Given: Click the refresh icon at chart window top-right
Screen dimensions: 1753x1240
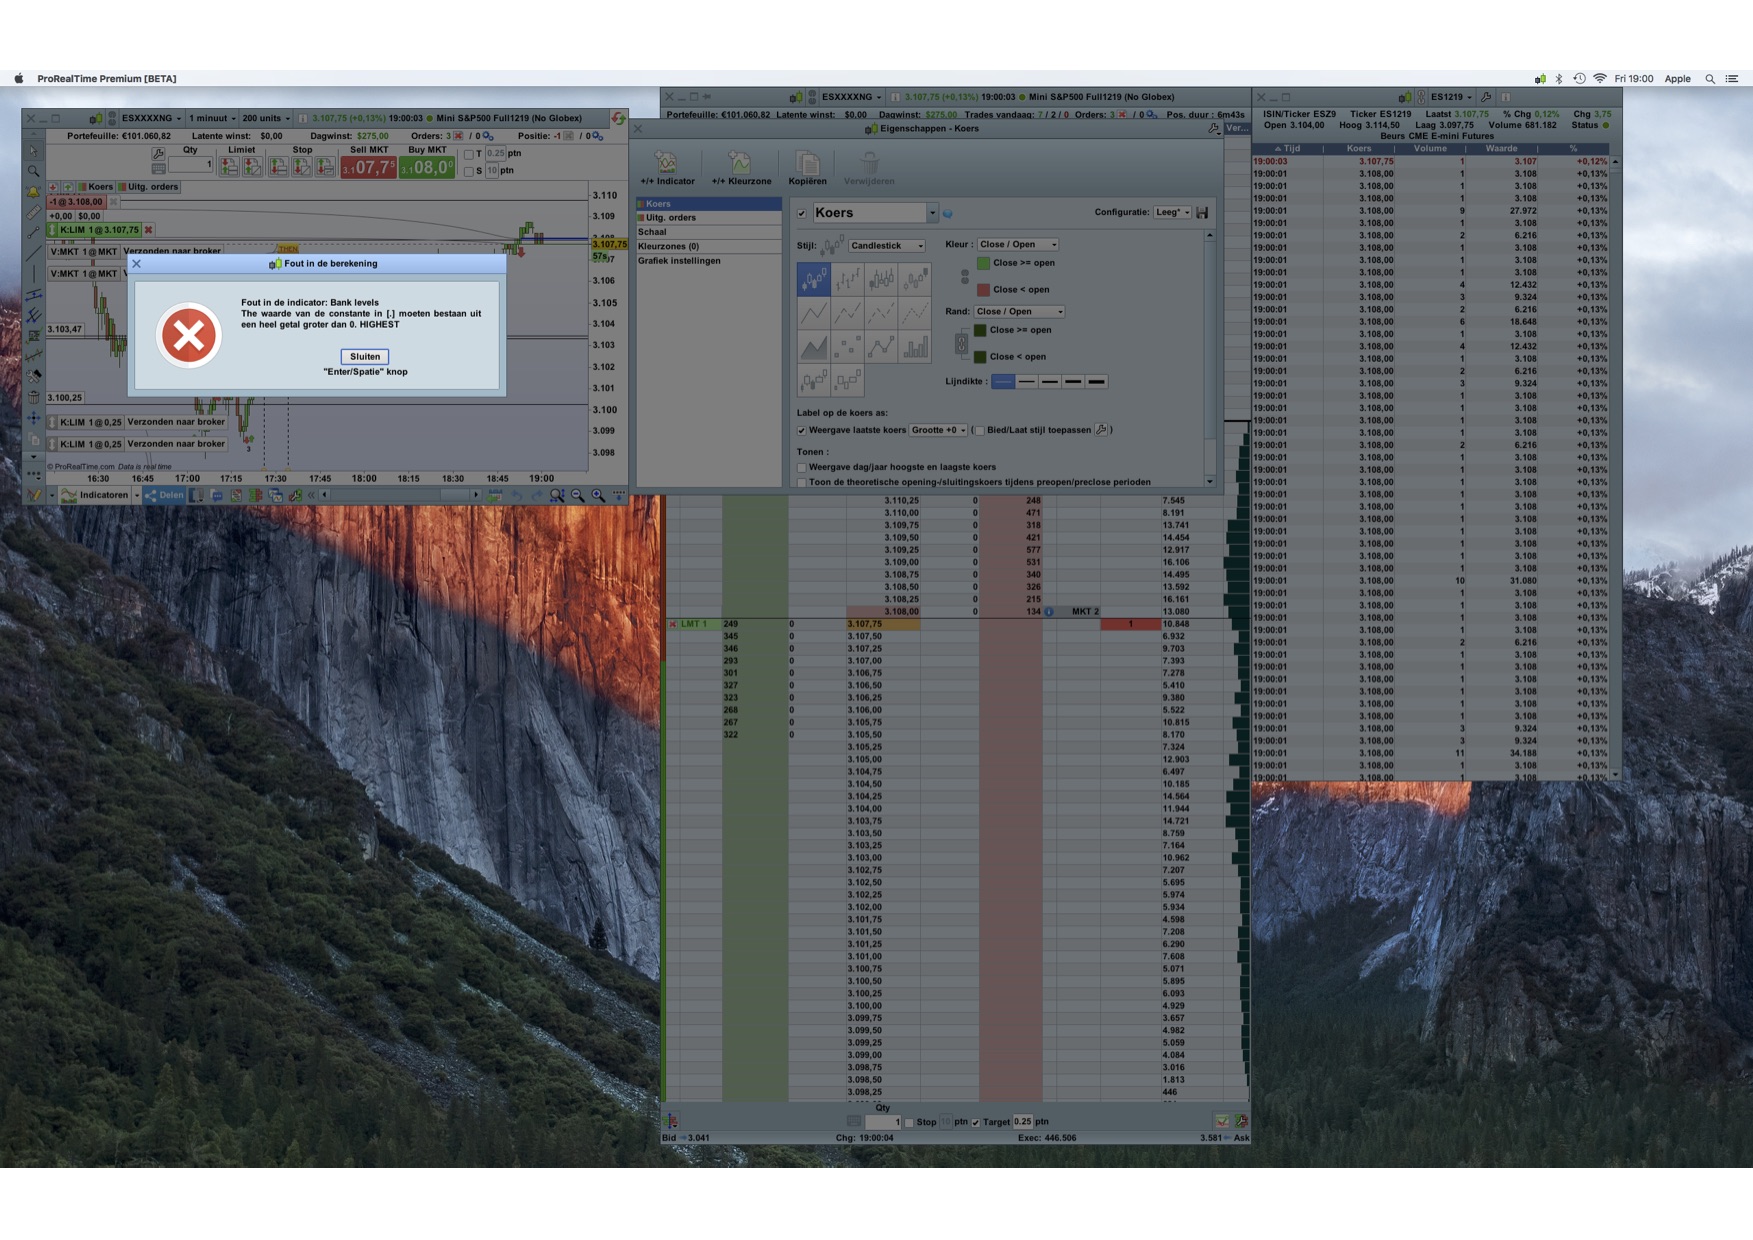Looking at the screenshot, I should 619,118.
